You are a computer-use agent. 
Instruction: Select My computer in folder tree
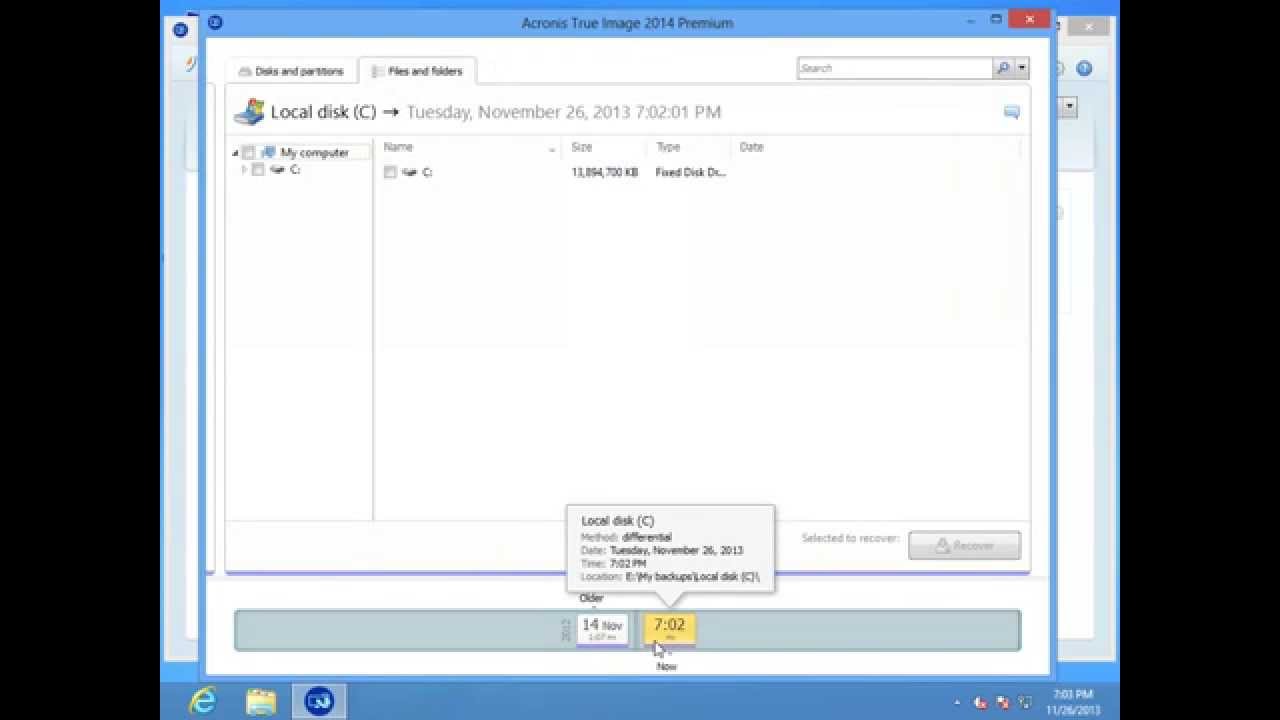314,153
